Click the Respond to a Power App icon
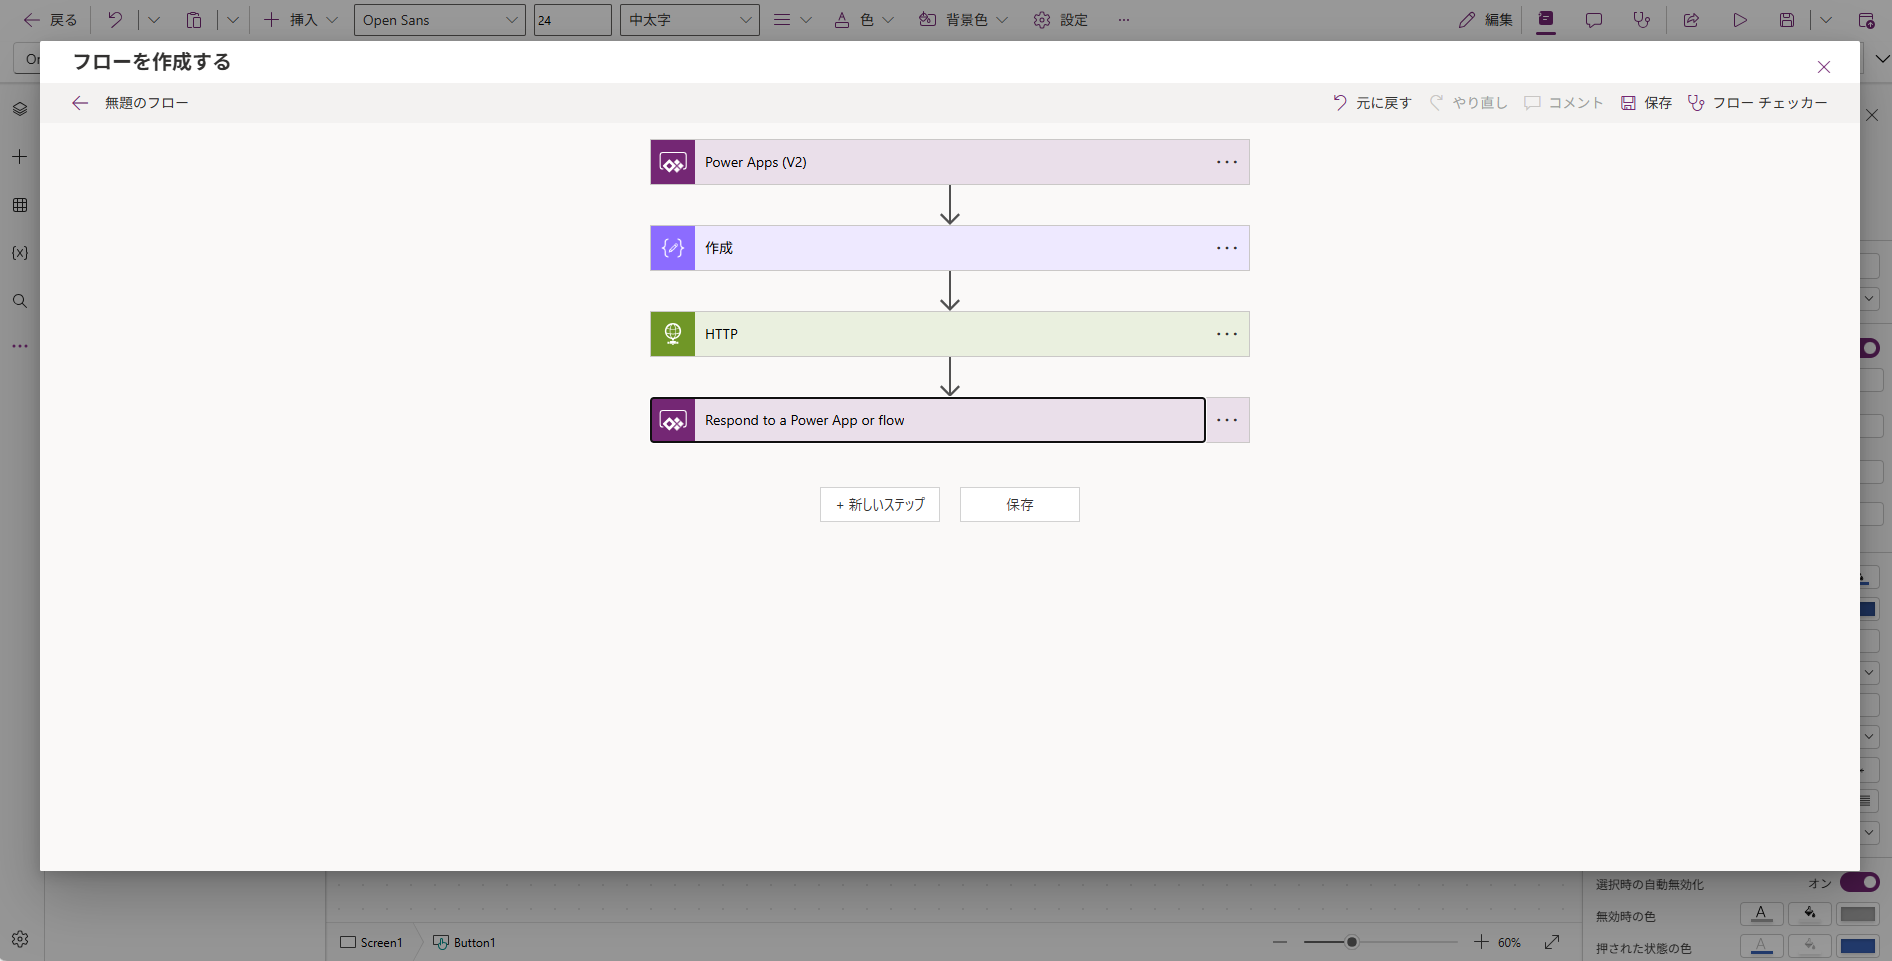The image size is (1892, 961). coord(673,421)
